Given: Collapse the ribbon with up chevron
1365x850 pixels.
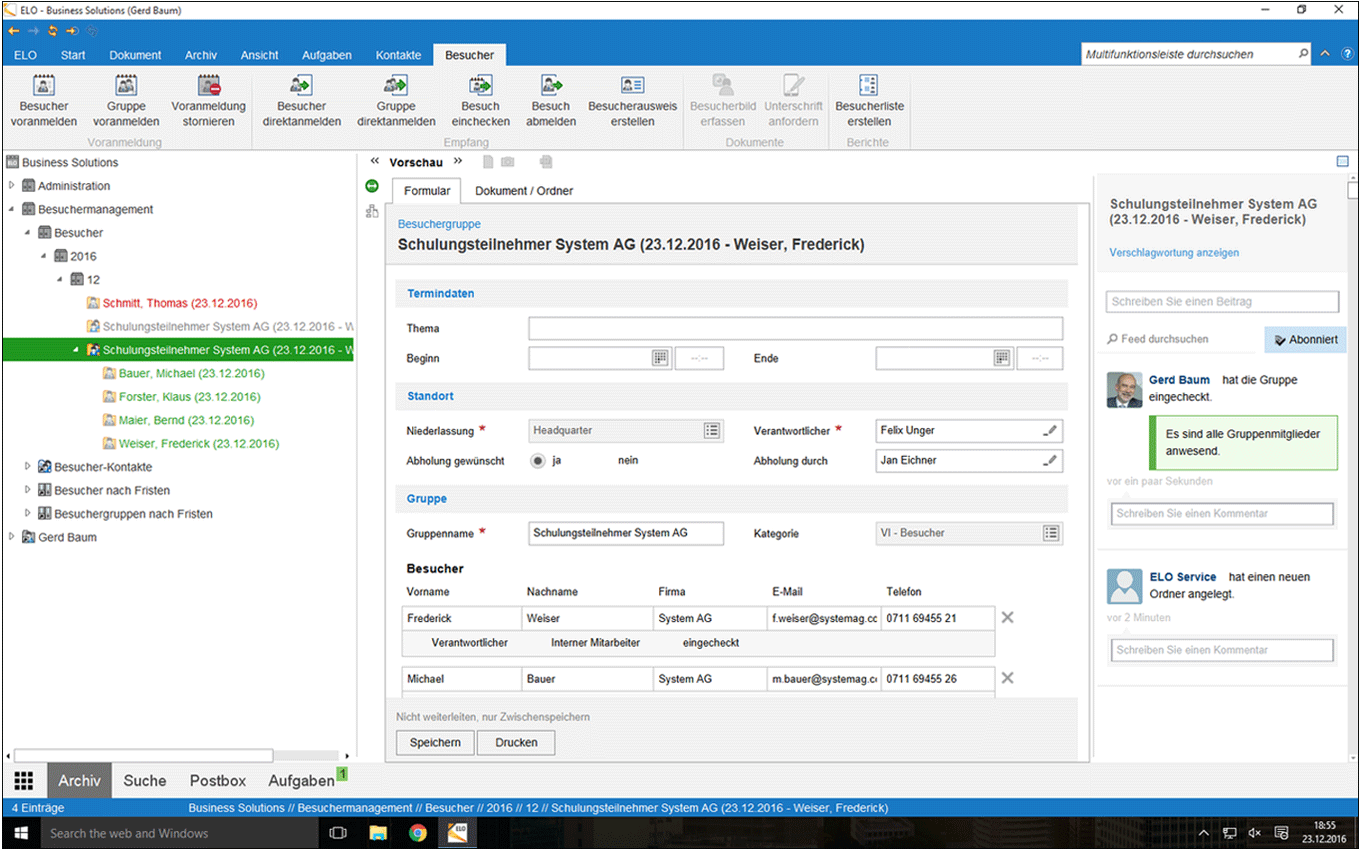Looking at the screenshot, I should tap(1326, 54).
